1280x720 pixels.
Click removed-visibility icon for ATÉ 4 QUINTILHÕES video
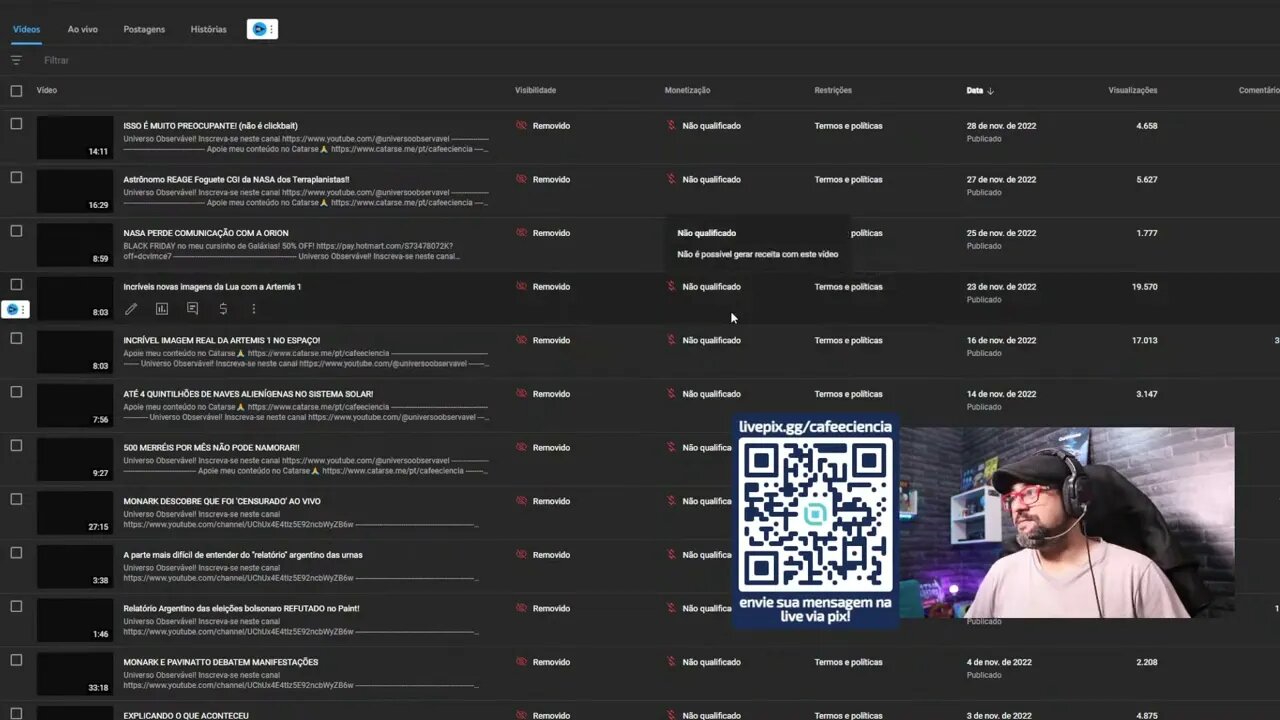pyautogui.click(x=521, y=394)
